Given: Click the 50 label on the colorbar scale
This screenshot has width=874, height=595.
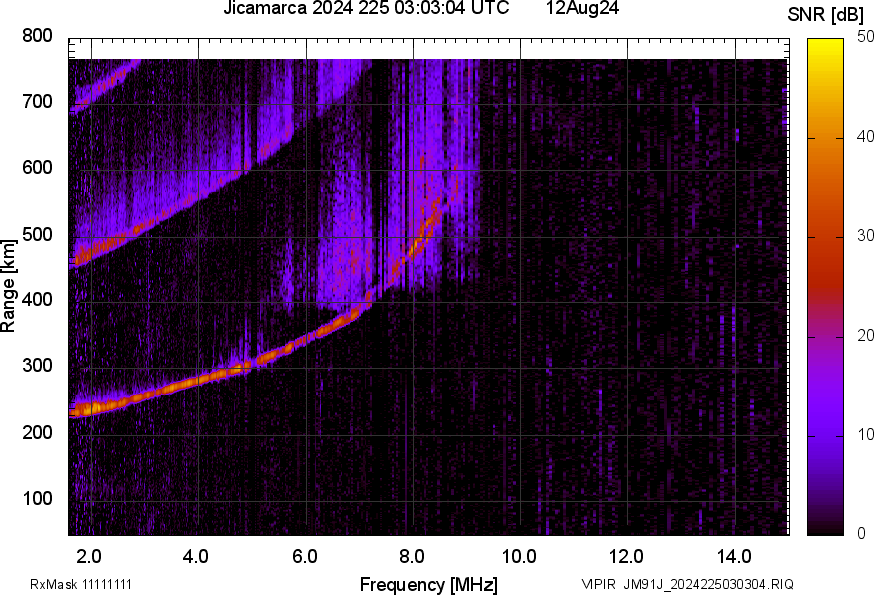Looking at the screenshot, I should 865,37.
